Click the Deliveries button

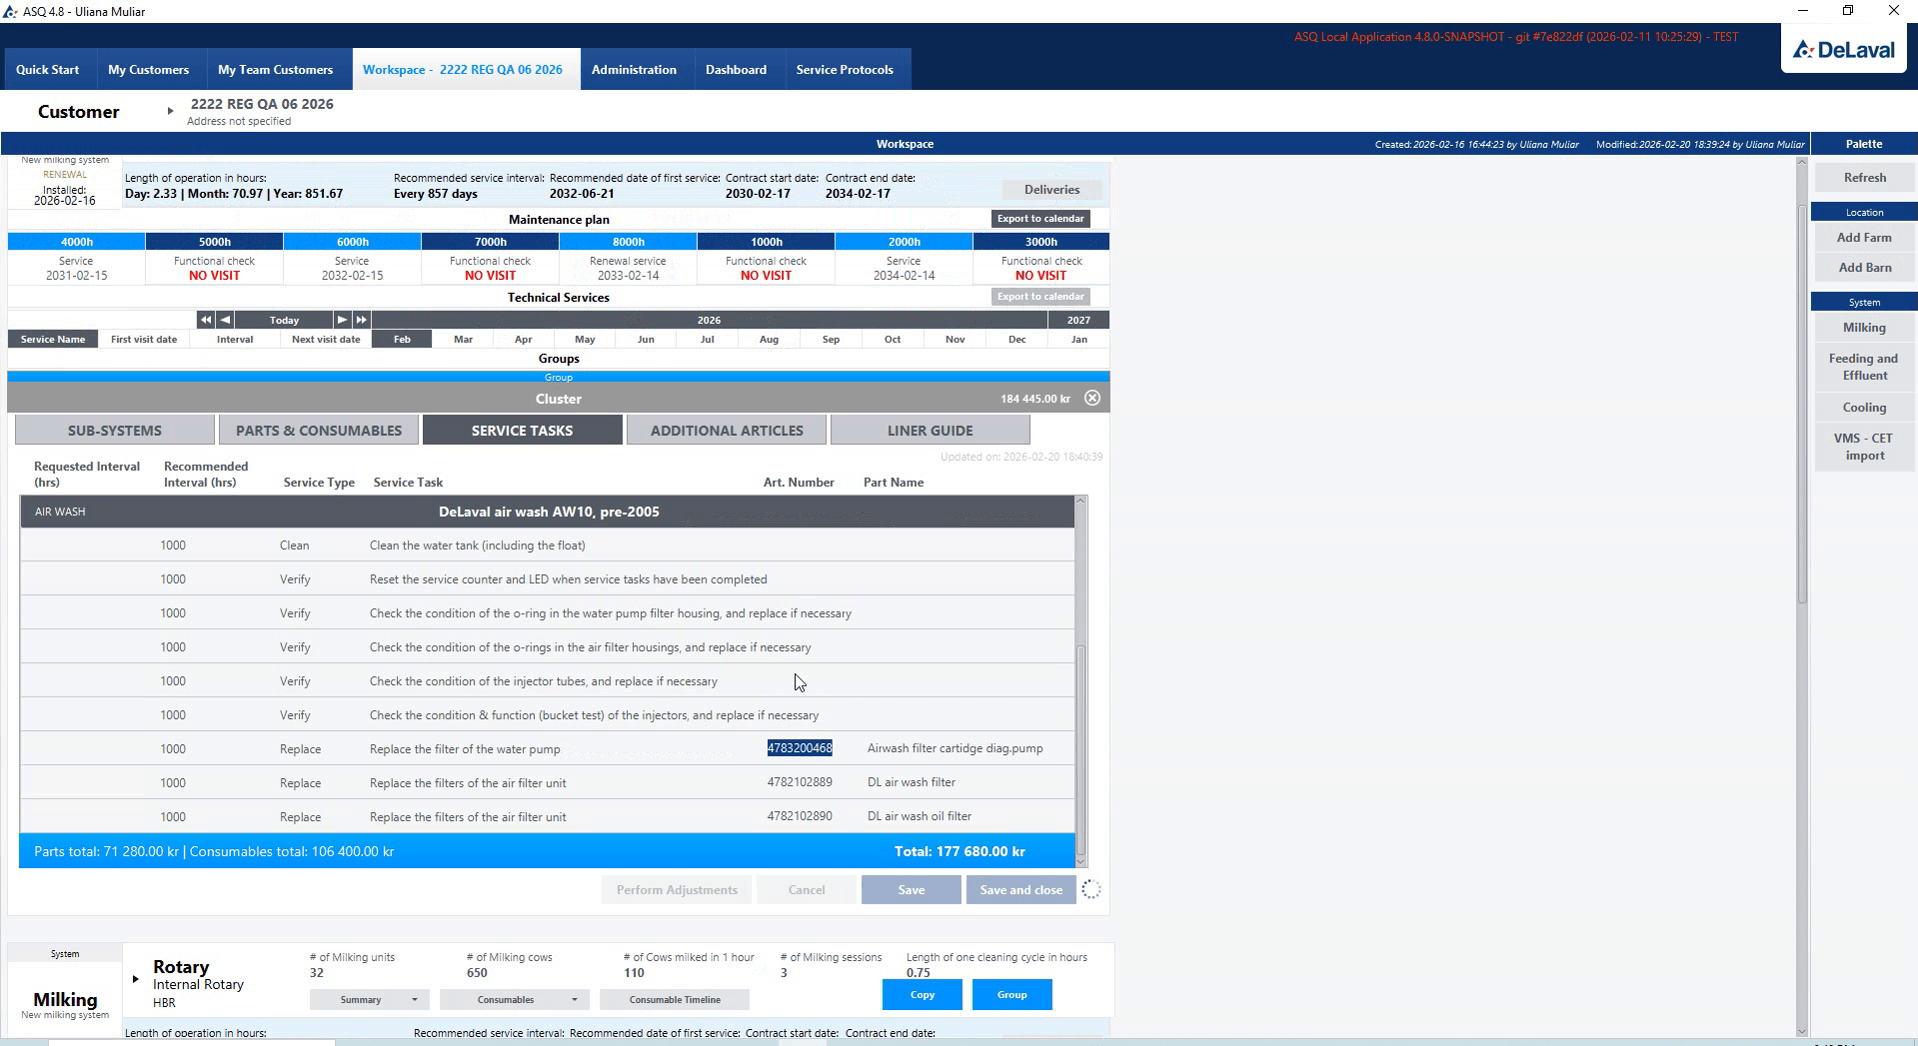(1052, 189)
